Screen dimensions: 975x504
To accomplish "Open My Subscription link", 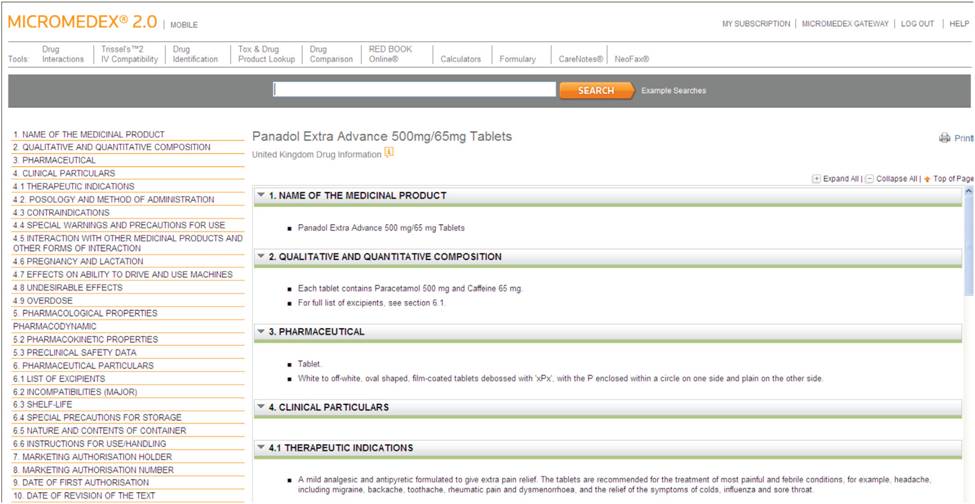I will point(756,24).
